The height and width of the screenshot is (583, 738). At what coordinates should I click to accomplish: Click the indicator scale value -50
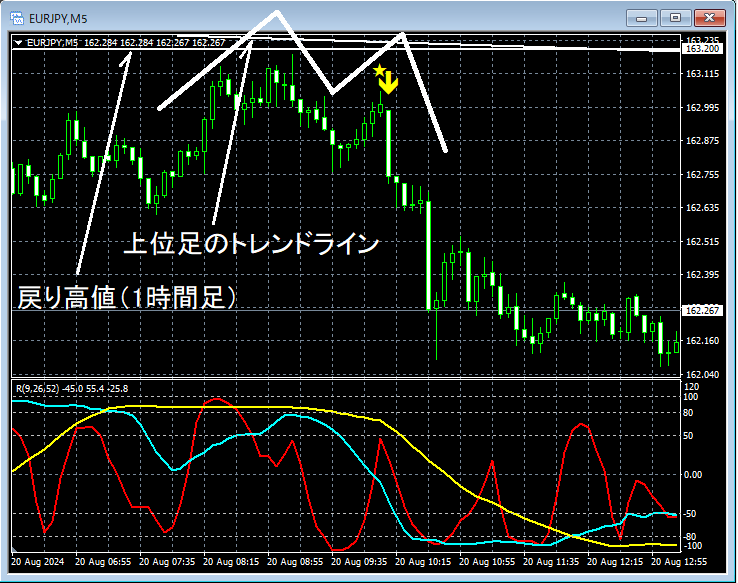pos(690,513)
